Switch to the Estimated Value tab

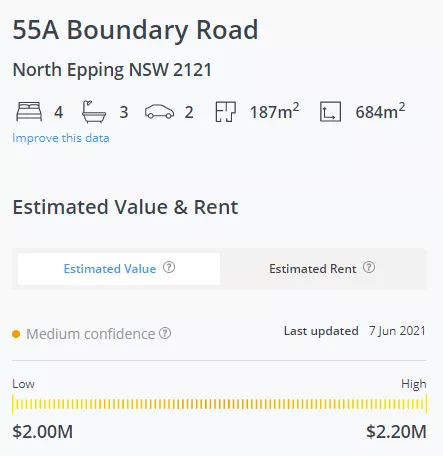tap(119, 269)
